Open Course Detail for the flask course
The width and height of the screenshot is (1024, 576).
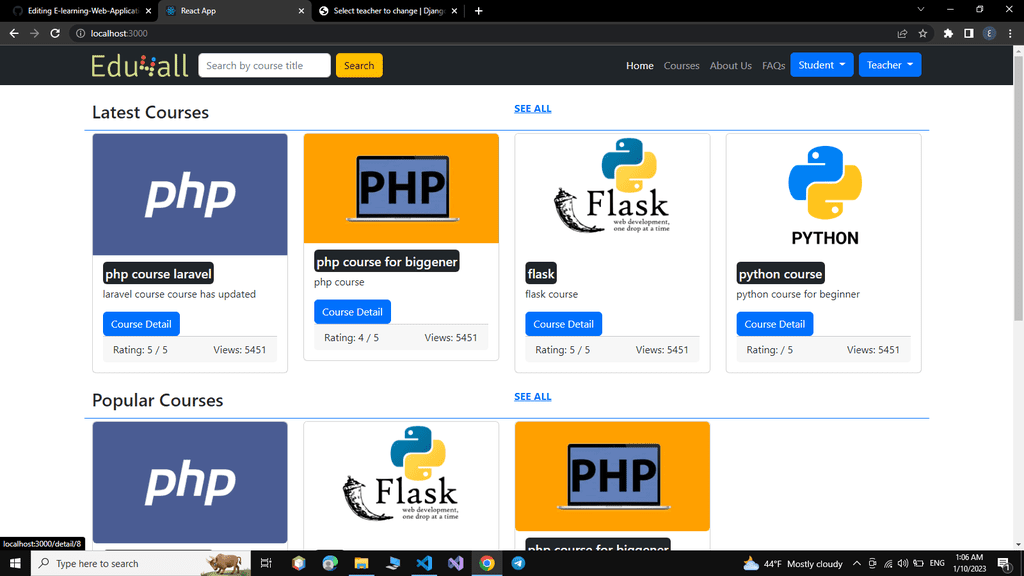pos(563,324)
